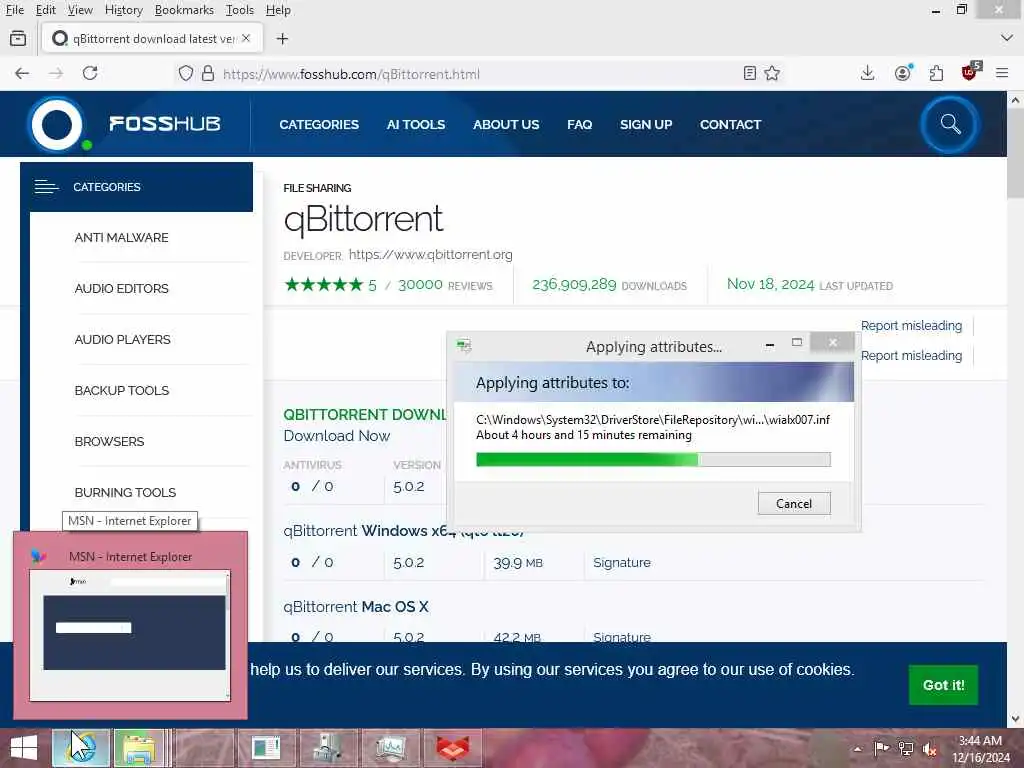The width and height of the screenshot is (1024, 768).
Task: Select ANTI MALWARE category
Action: coord(121,238)
